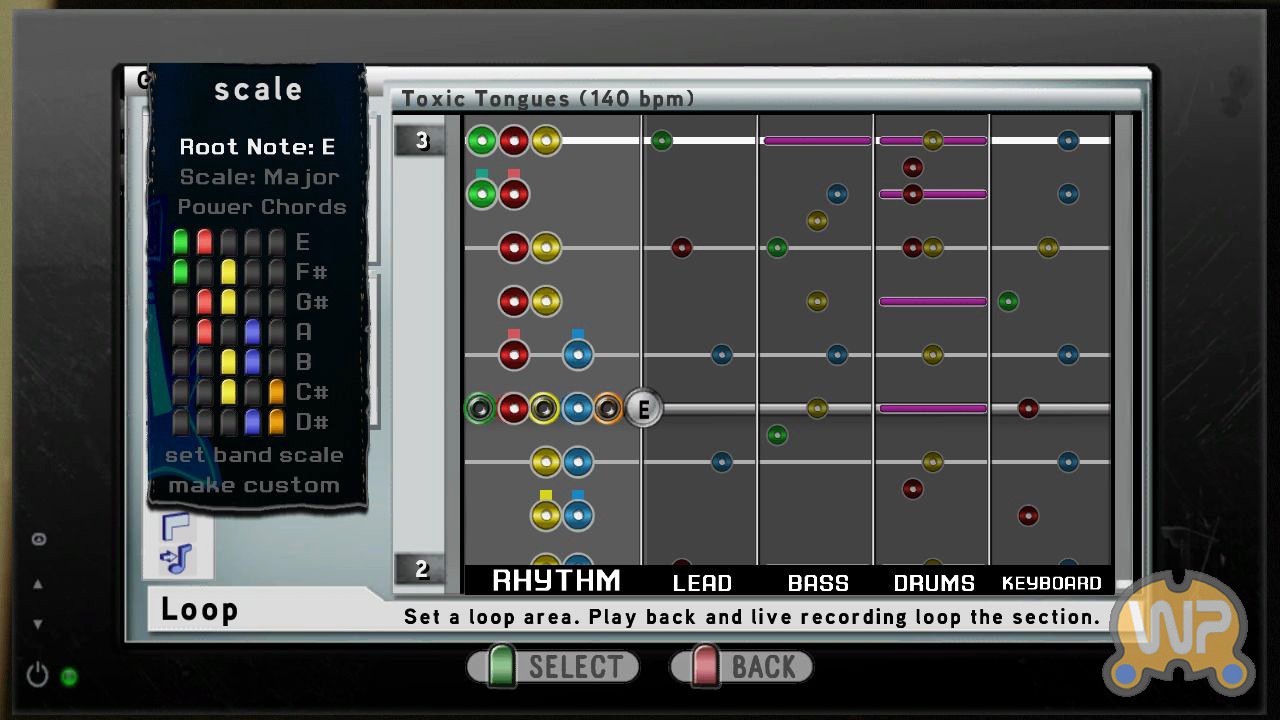This screenshot has height=720, width=1280.
Task: Select the loop bracket icon in left panel
Action: [176, 526]
